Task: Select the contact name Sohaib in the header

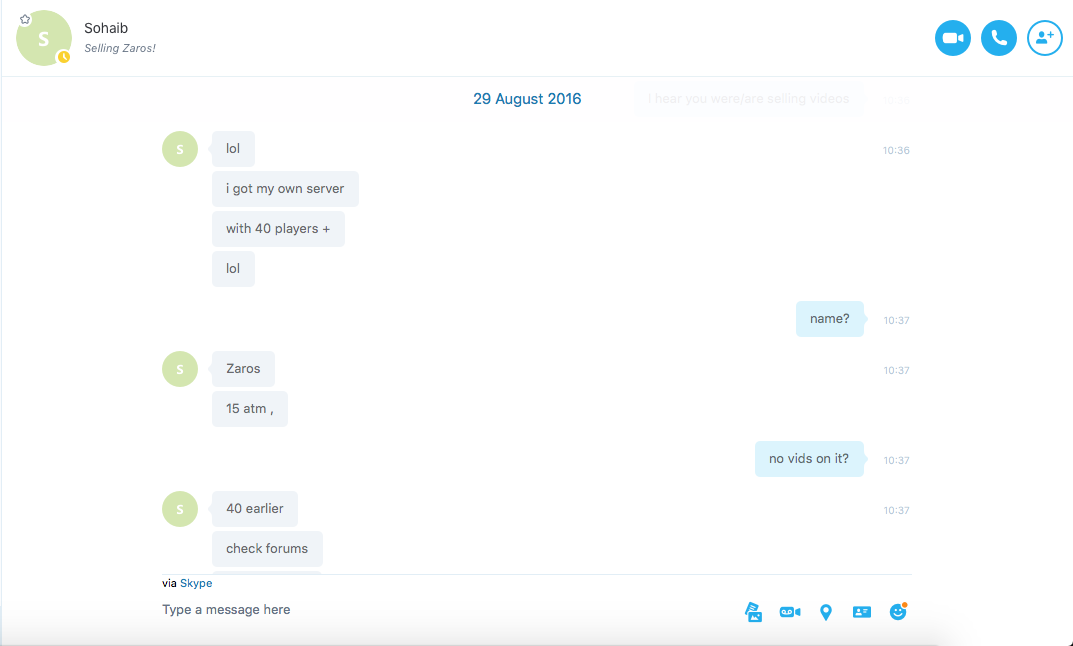Action: coord(106,28)
